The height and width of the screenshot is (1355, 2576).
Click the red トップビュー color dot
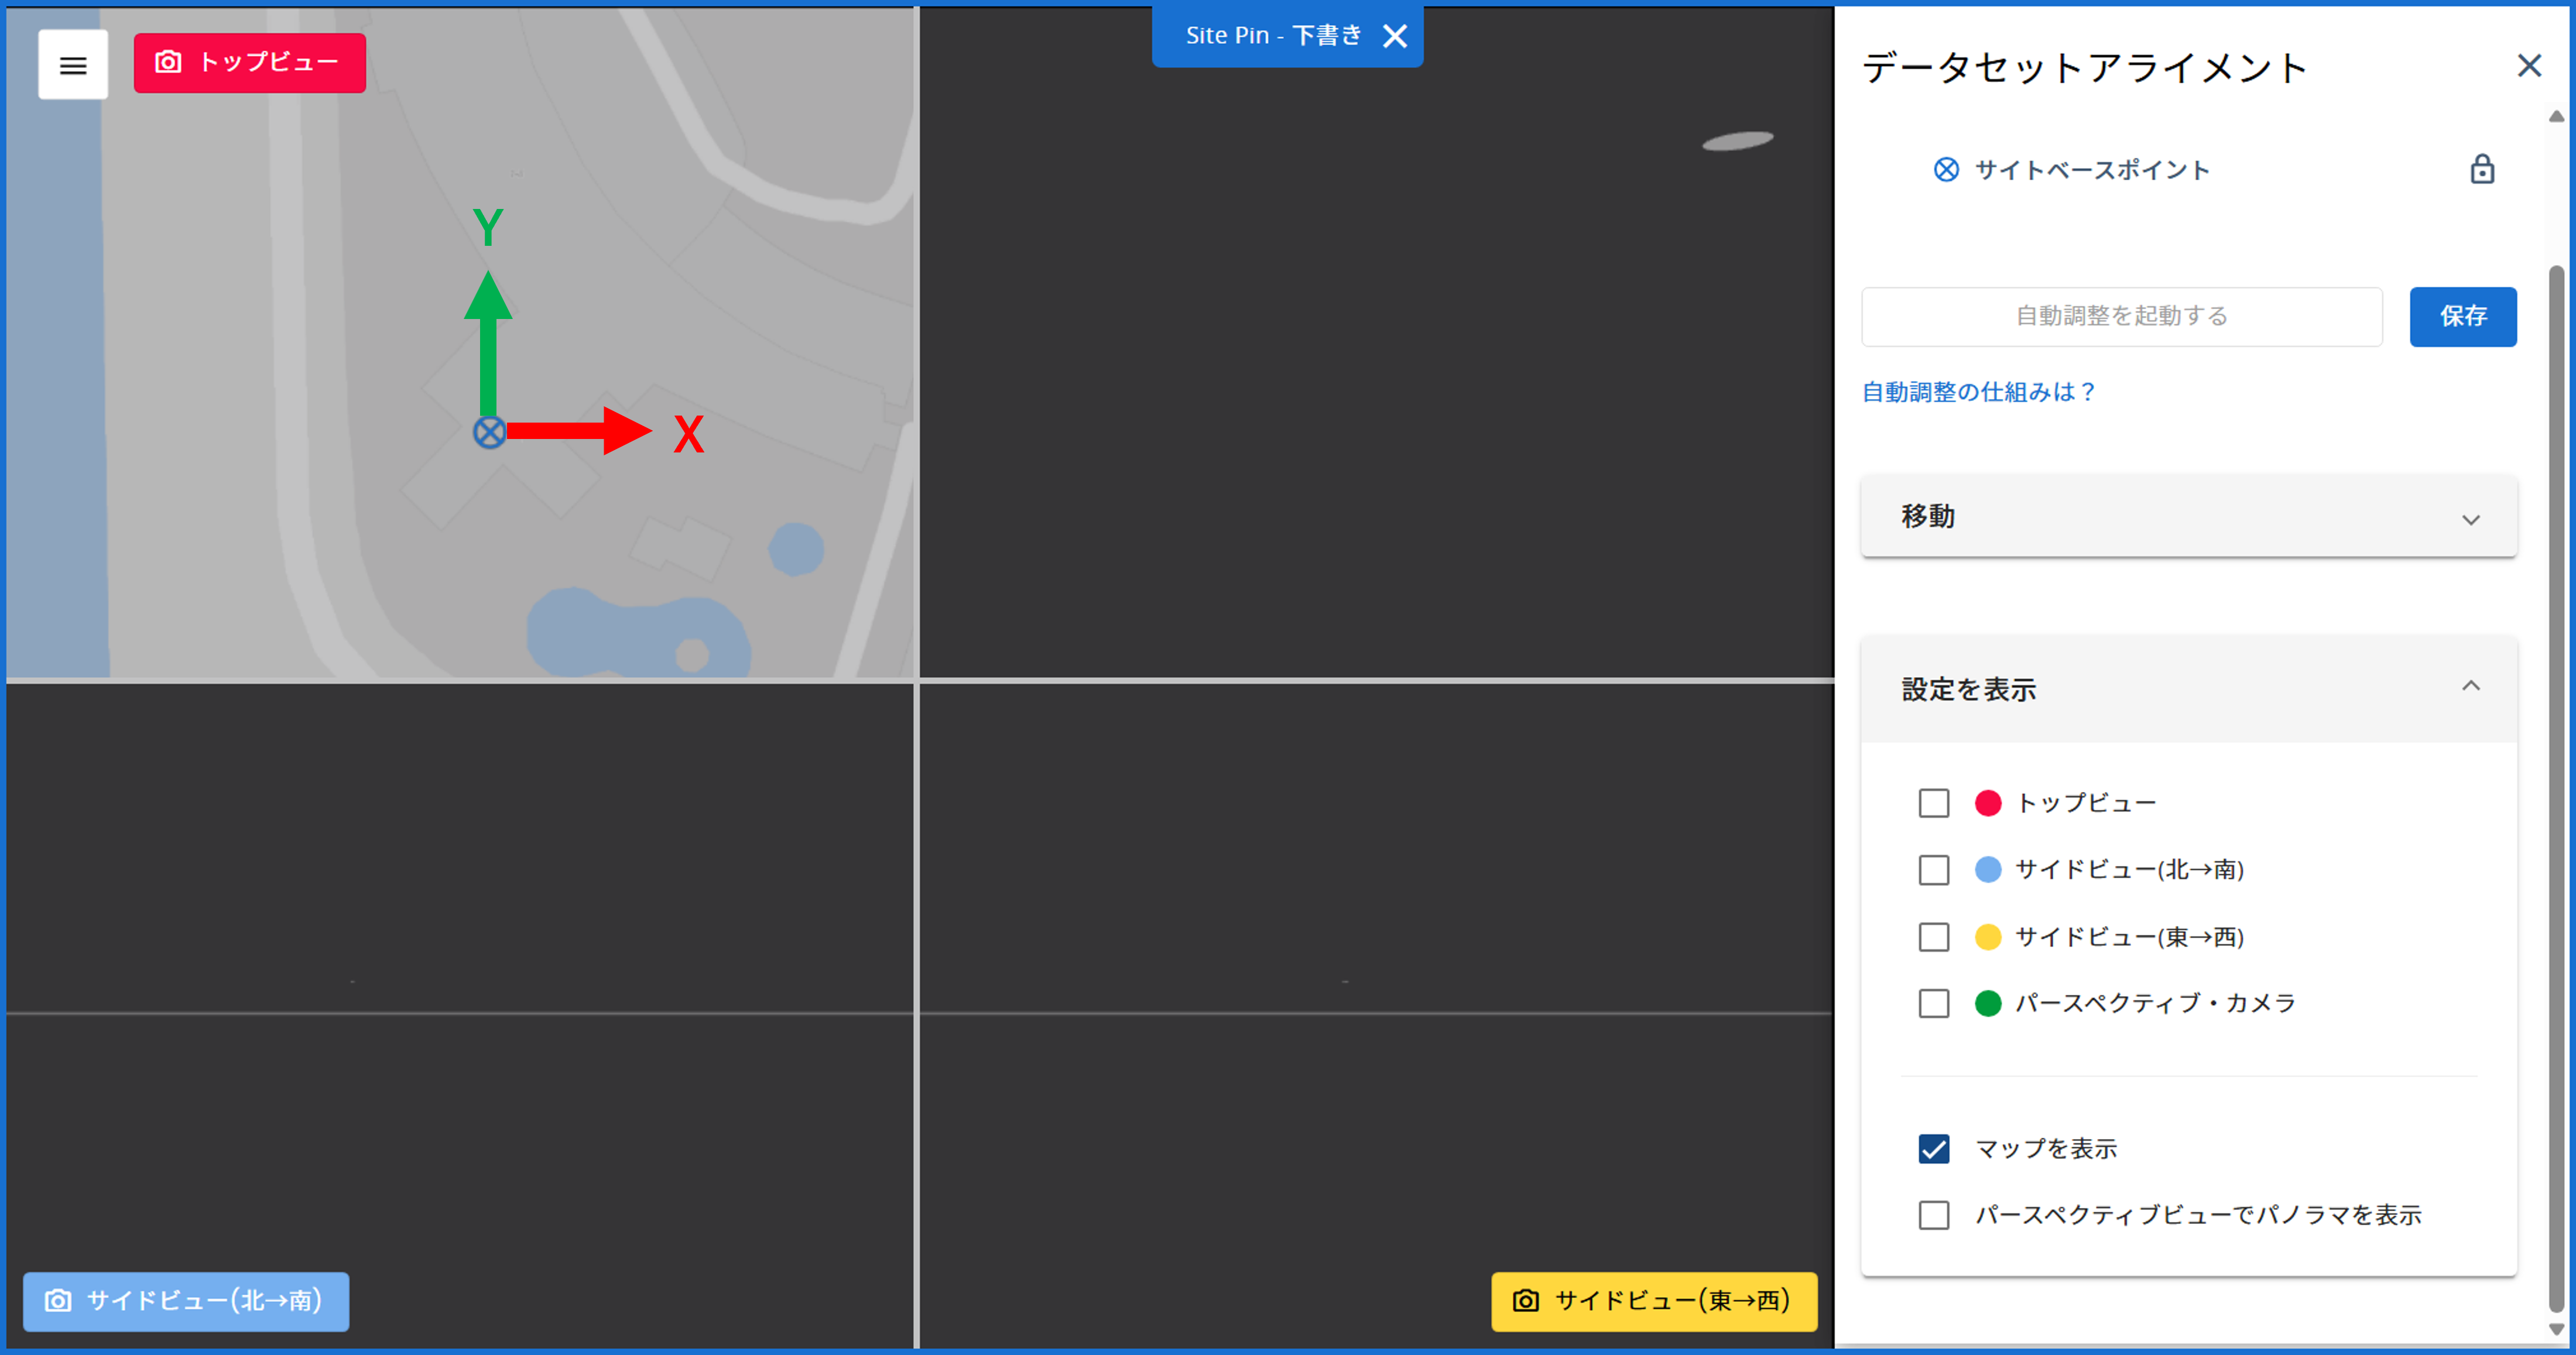click(x=1988, y=803)
